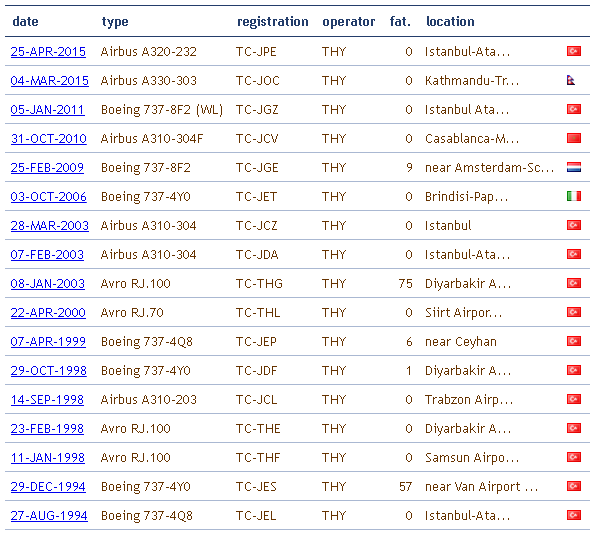Click the Turkey flag in the Van Airport row
This screenshot has width=590, height=546.
[x=574, y=485]
